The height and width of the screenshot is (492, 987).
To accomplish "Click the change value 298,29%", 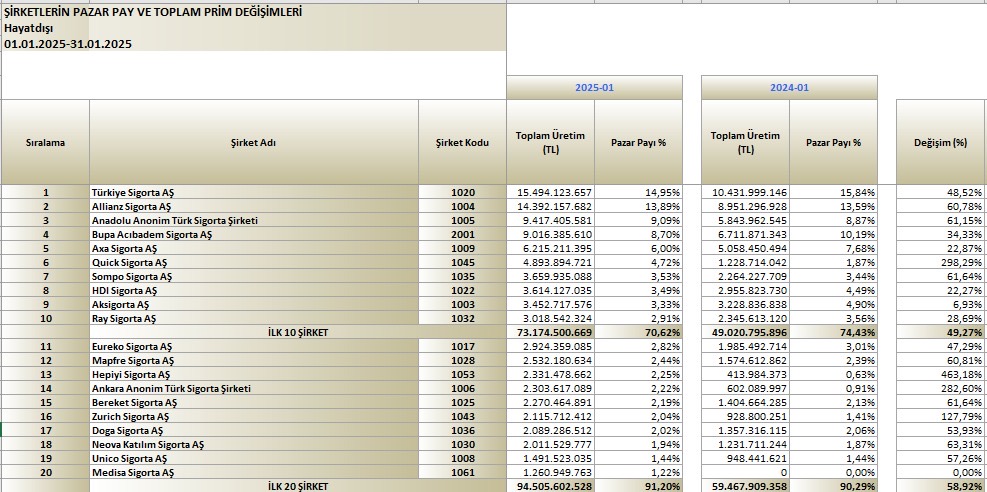I will coord(940,262).
